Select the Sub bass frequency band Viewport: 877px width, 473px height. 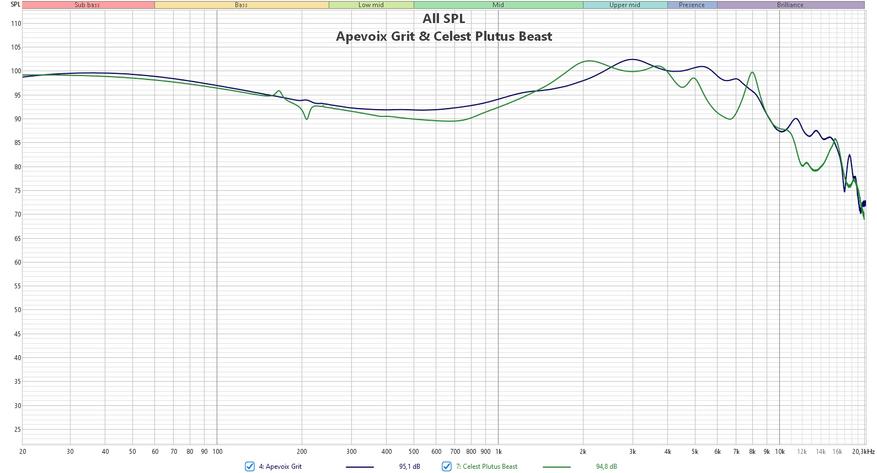pyautogui.click(x=88, y=5)
